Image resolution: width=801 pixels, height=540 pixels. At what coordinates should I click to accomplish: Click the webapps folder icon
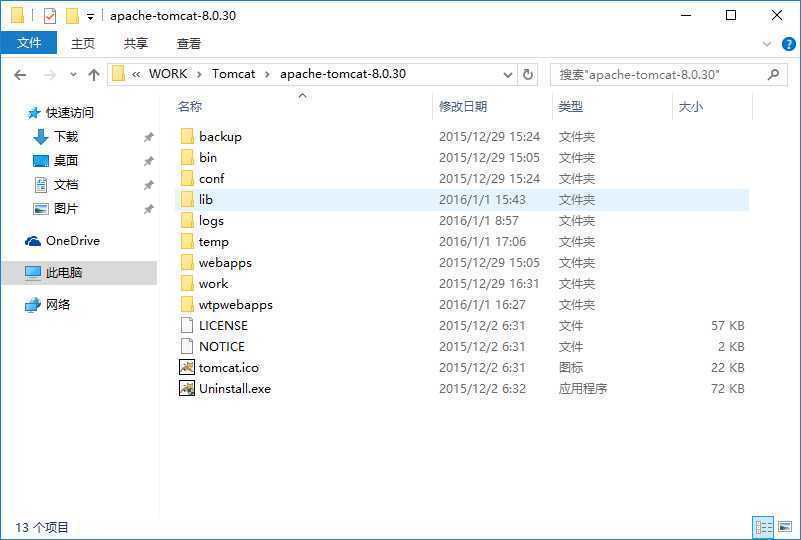187,262
